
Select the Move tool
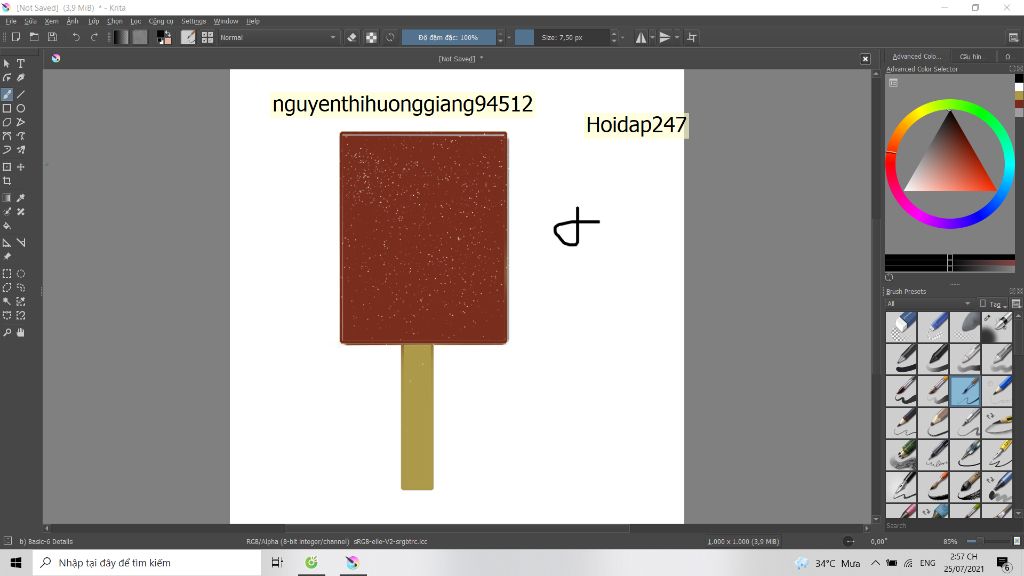[21, 167]
